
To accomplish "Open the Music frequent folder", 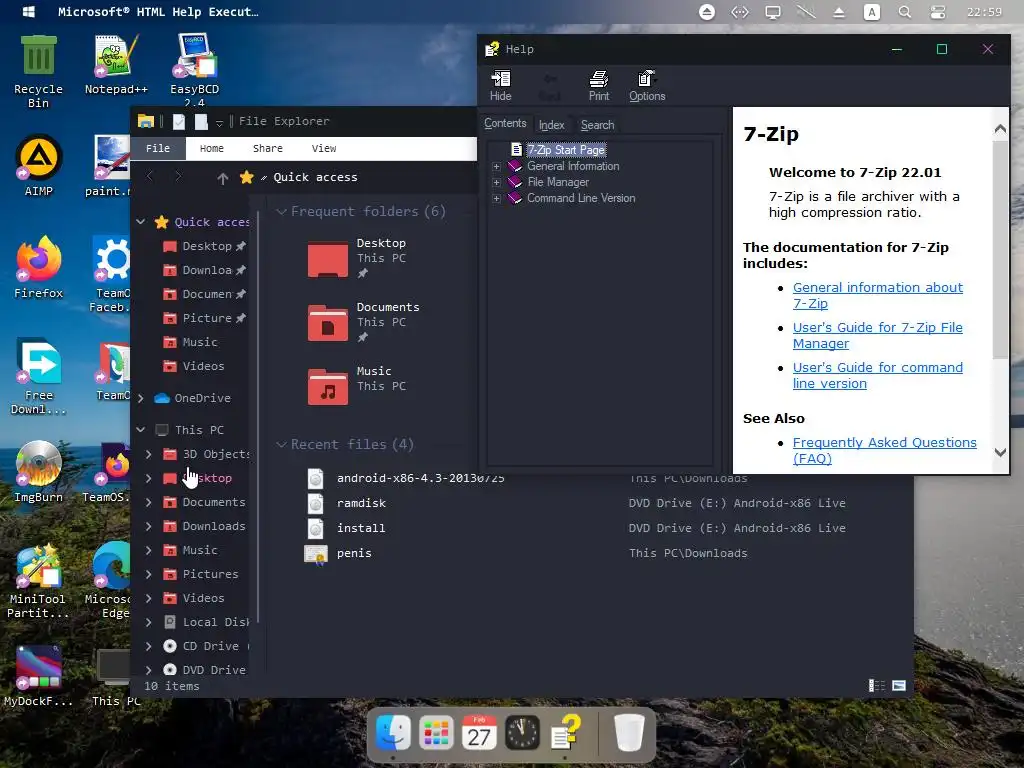I will pyautogui.click(x=358, y=387).
